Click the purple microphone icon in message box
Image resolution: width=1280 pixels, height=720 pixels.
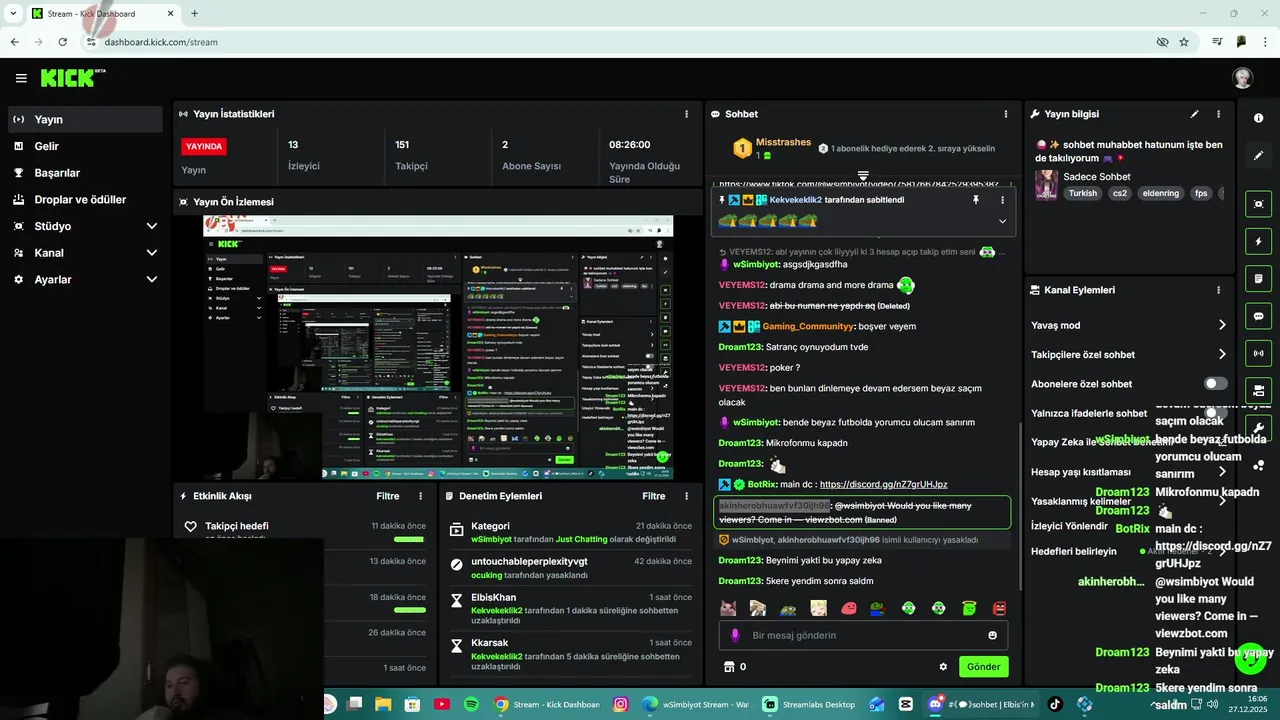coord(735,635)
